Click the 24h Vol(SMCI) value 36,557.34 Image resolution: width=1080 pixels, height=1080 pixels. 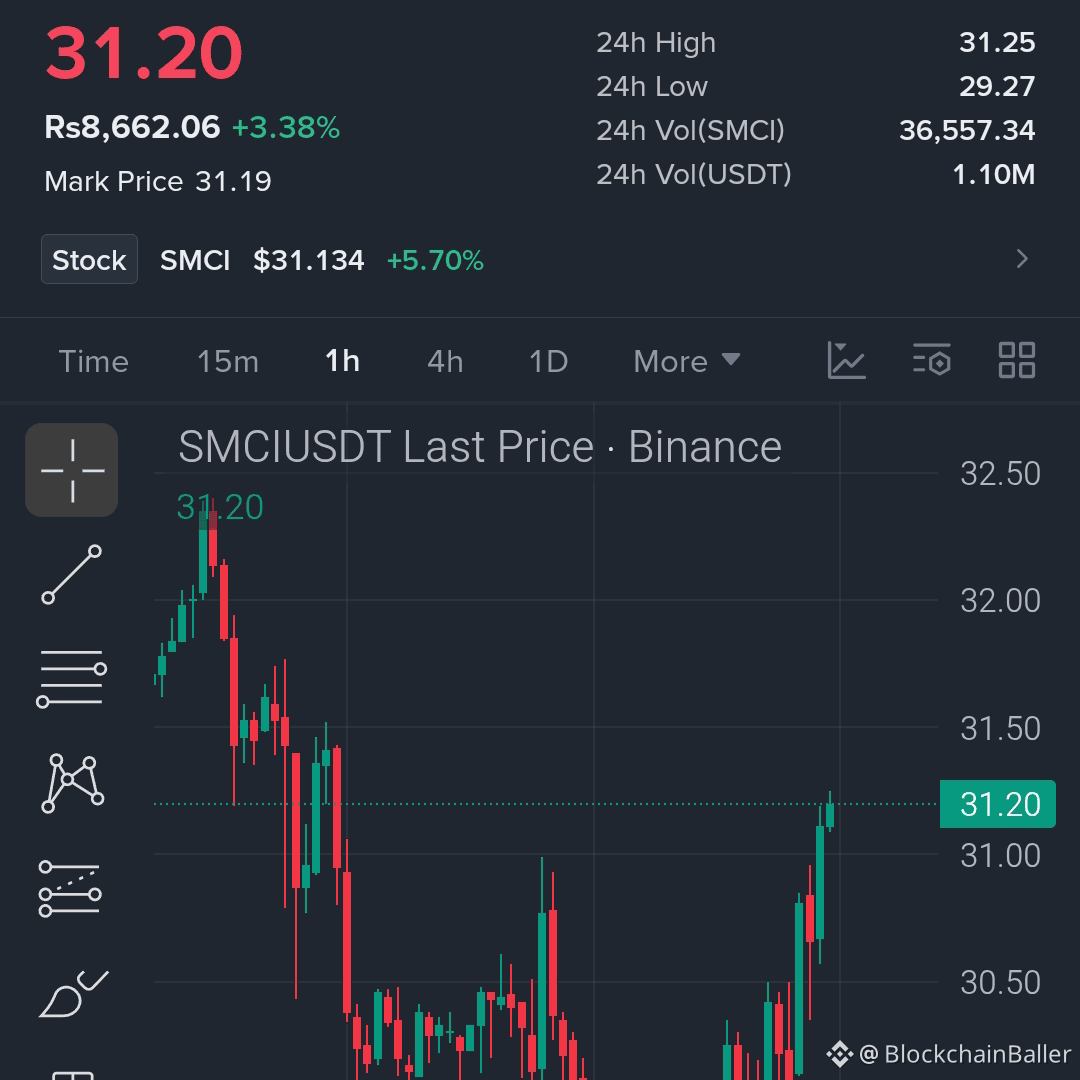pos(967,130)
